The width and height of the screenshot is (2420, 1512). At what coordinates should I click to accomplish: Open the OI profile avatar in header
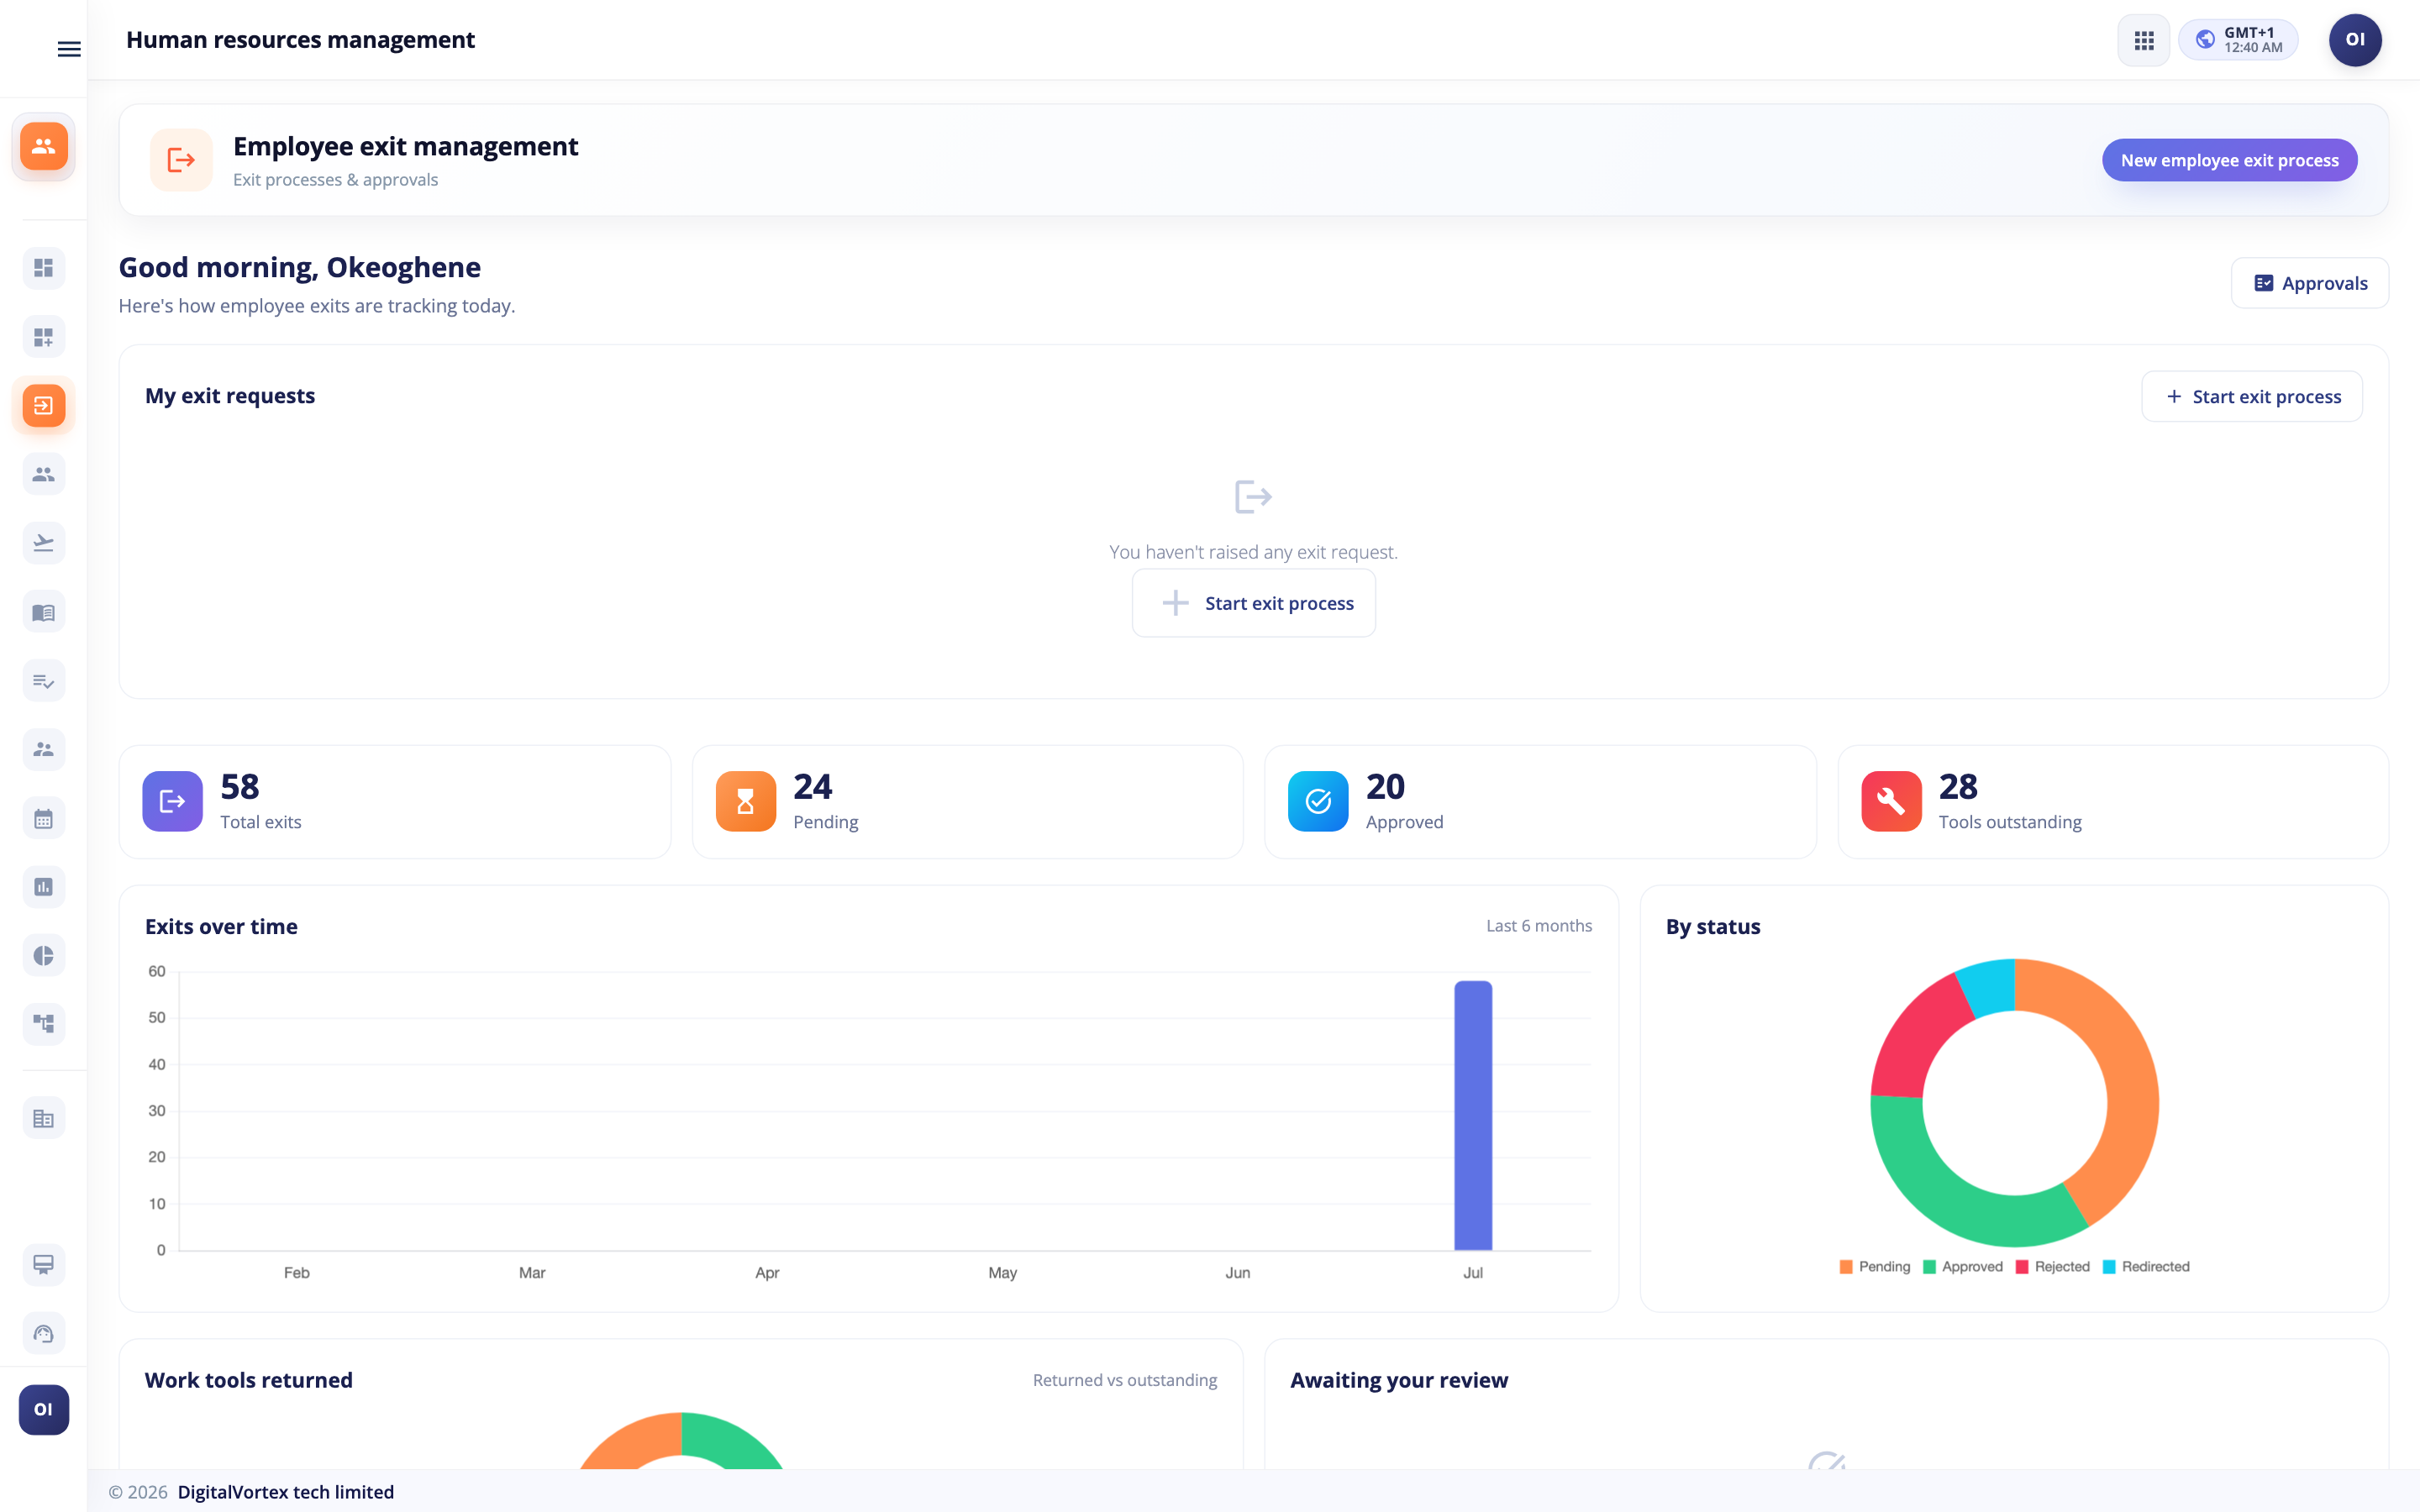2355,40
